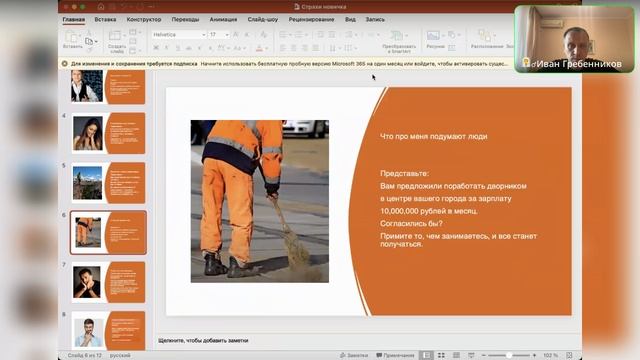Image resolution: width=640 pixels, height=360 pixels.
Task: Toggle the Заметки notes pane button
Action: (x=353, y=356)
